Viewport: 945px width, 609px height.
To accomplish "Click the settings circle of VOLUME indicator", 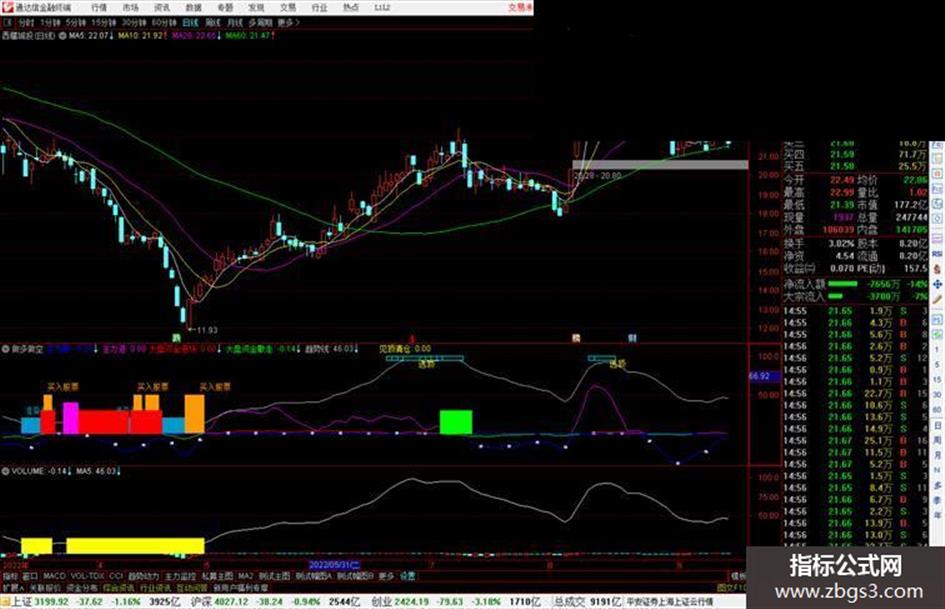I will click(5, 471).
